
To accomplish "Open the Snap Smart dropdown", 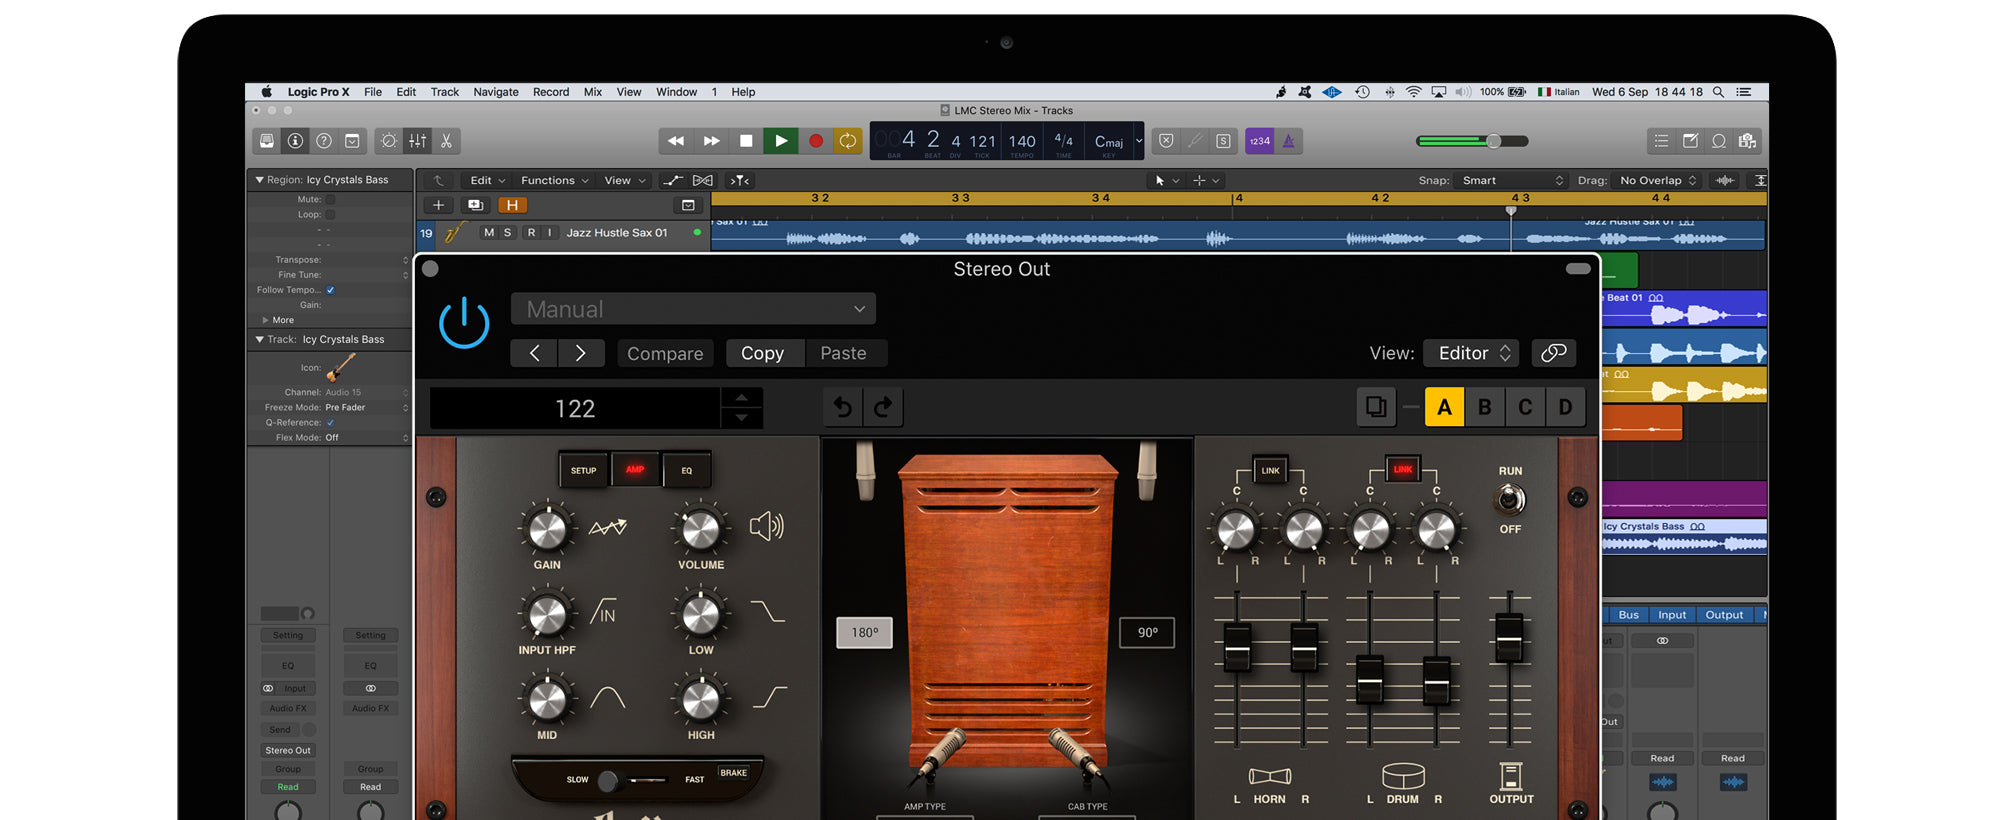I will click(1512, 180).
